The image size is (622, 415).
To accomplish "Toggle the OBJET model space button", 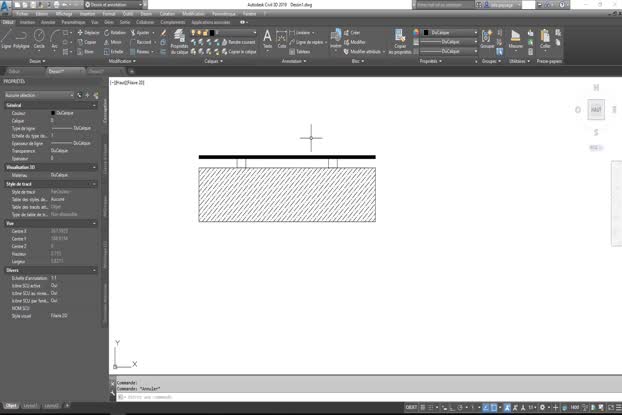I will click(x=411, y=407).
